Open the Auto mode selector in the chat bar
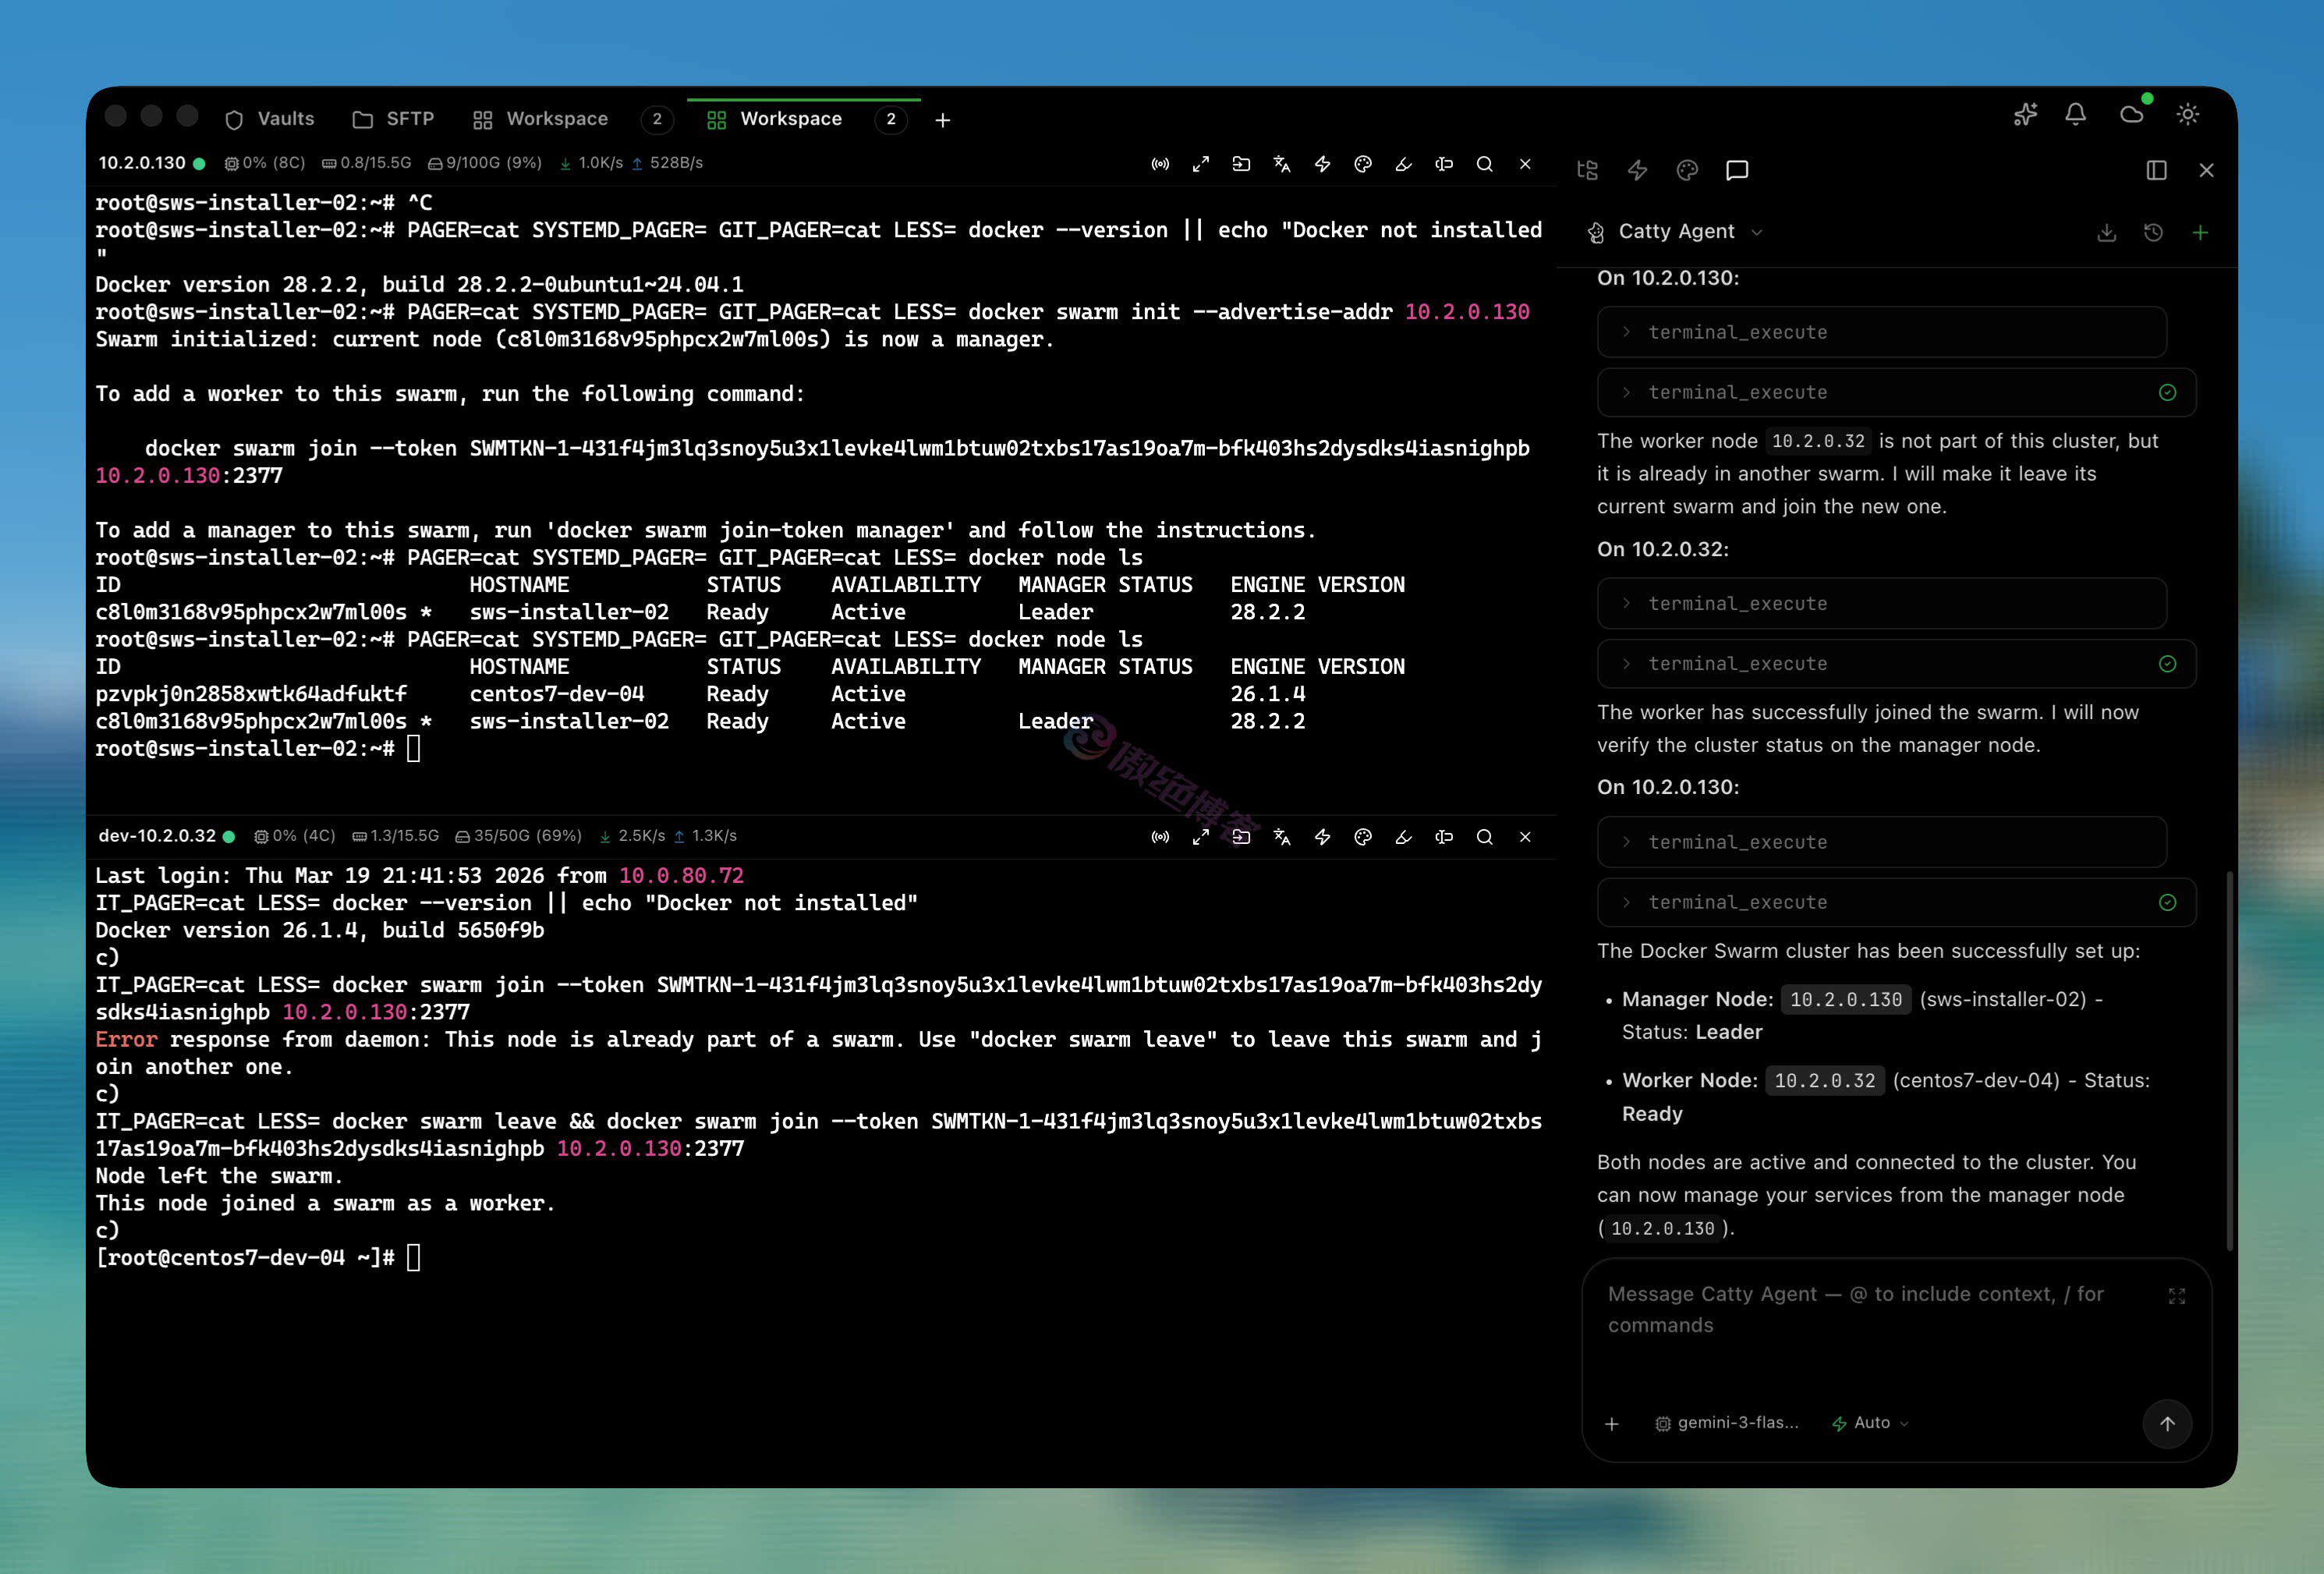The width and height of the screenshot is (2324, 1574). coord(1869,1422)
